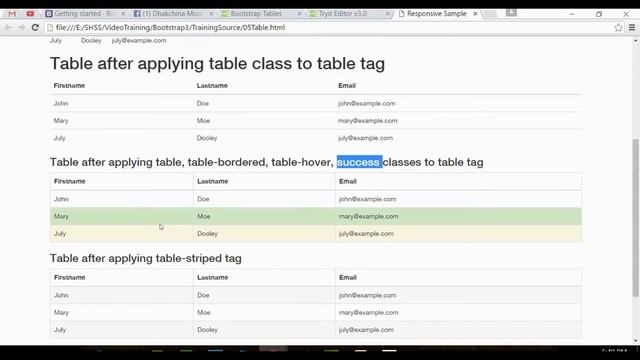Click 'john@example.com' in the first table
This screenshot has width=640, height=360.
367,104
